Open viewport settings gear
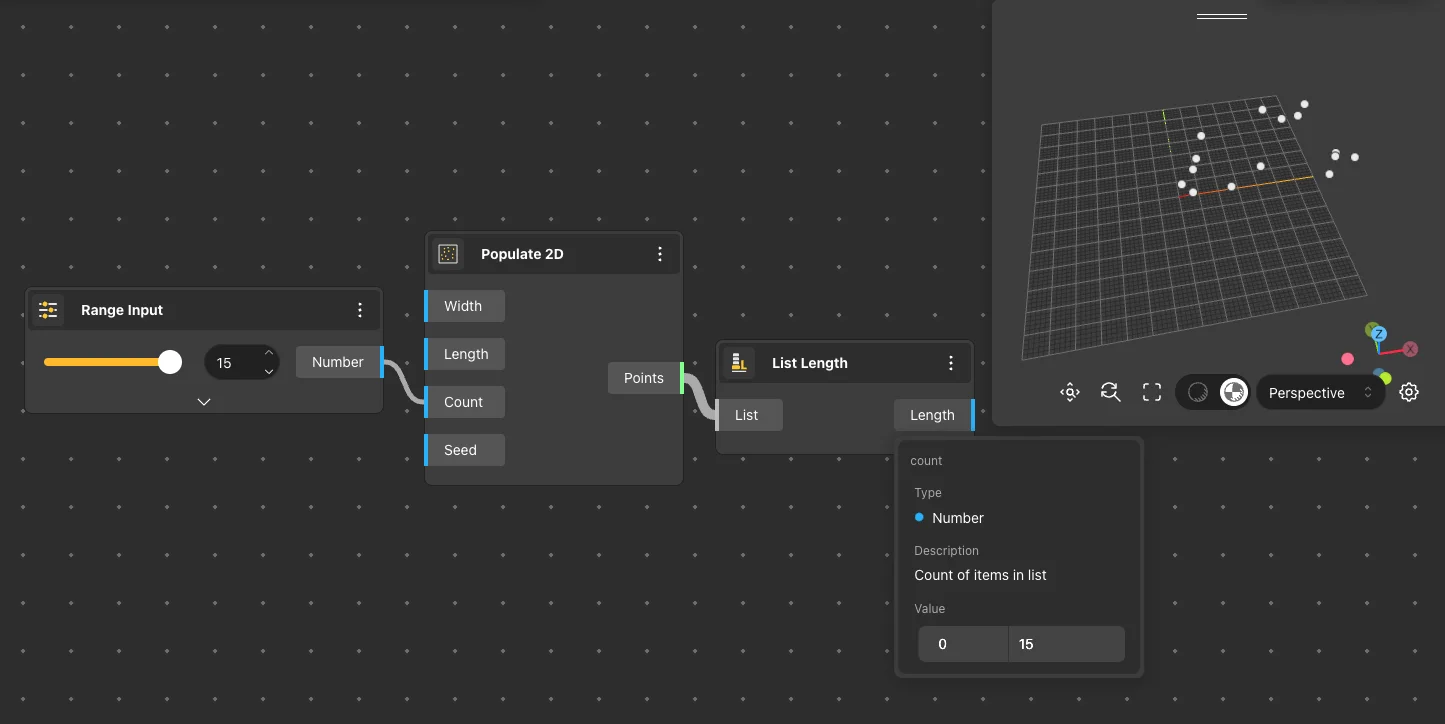Viewport: 1445px width, 724px height. tap(1409, 392)
